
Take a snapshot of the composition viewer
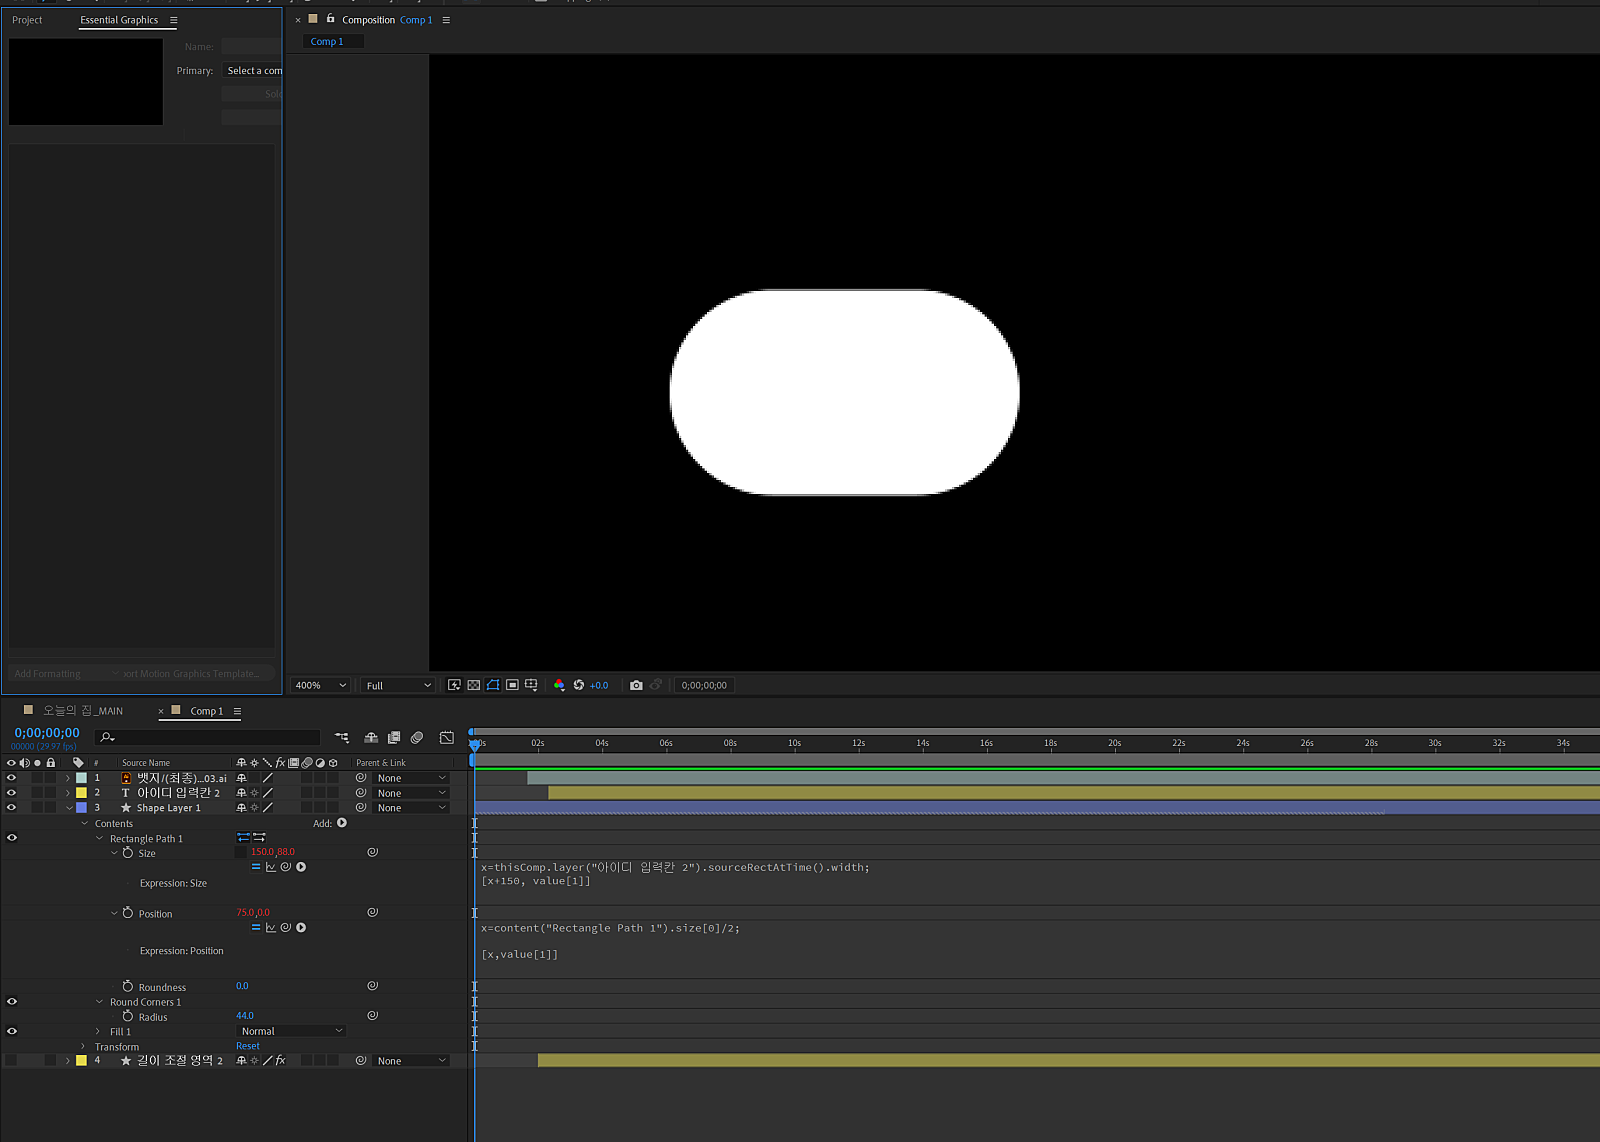click(x=637, y=685)
